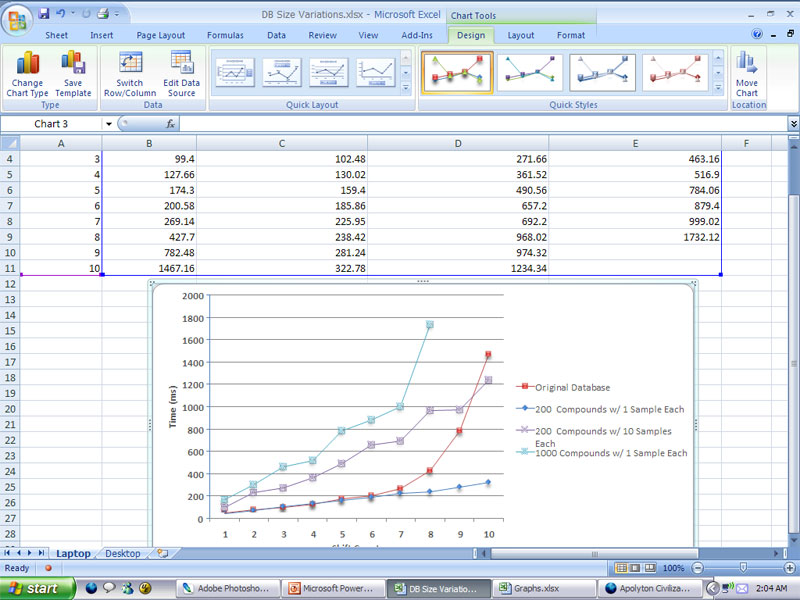Click the Windows start button
The height and width of the screenshot is (600, 800).
click(x=36, y=589)
